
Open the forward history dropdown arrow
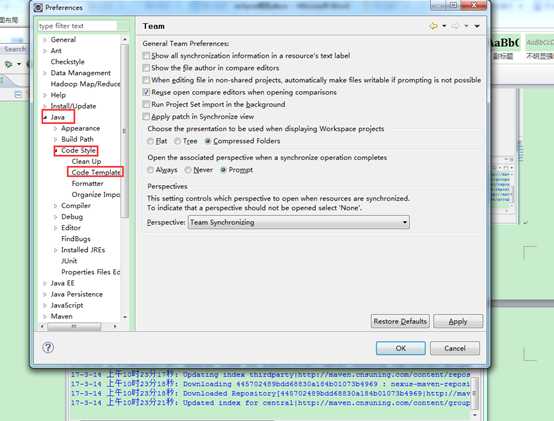[466, 26]
